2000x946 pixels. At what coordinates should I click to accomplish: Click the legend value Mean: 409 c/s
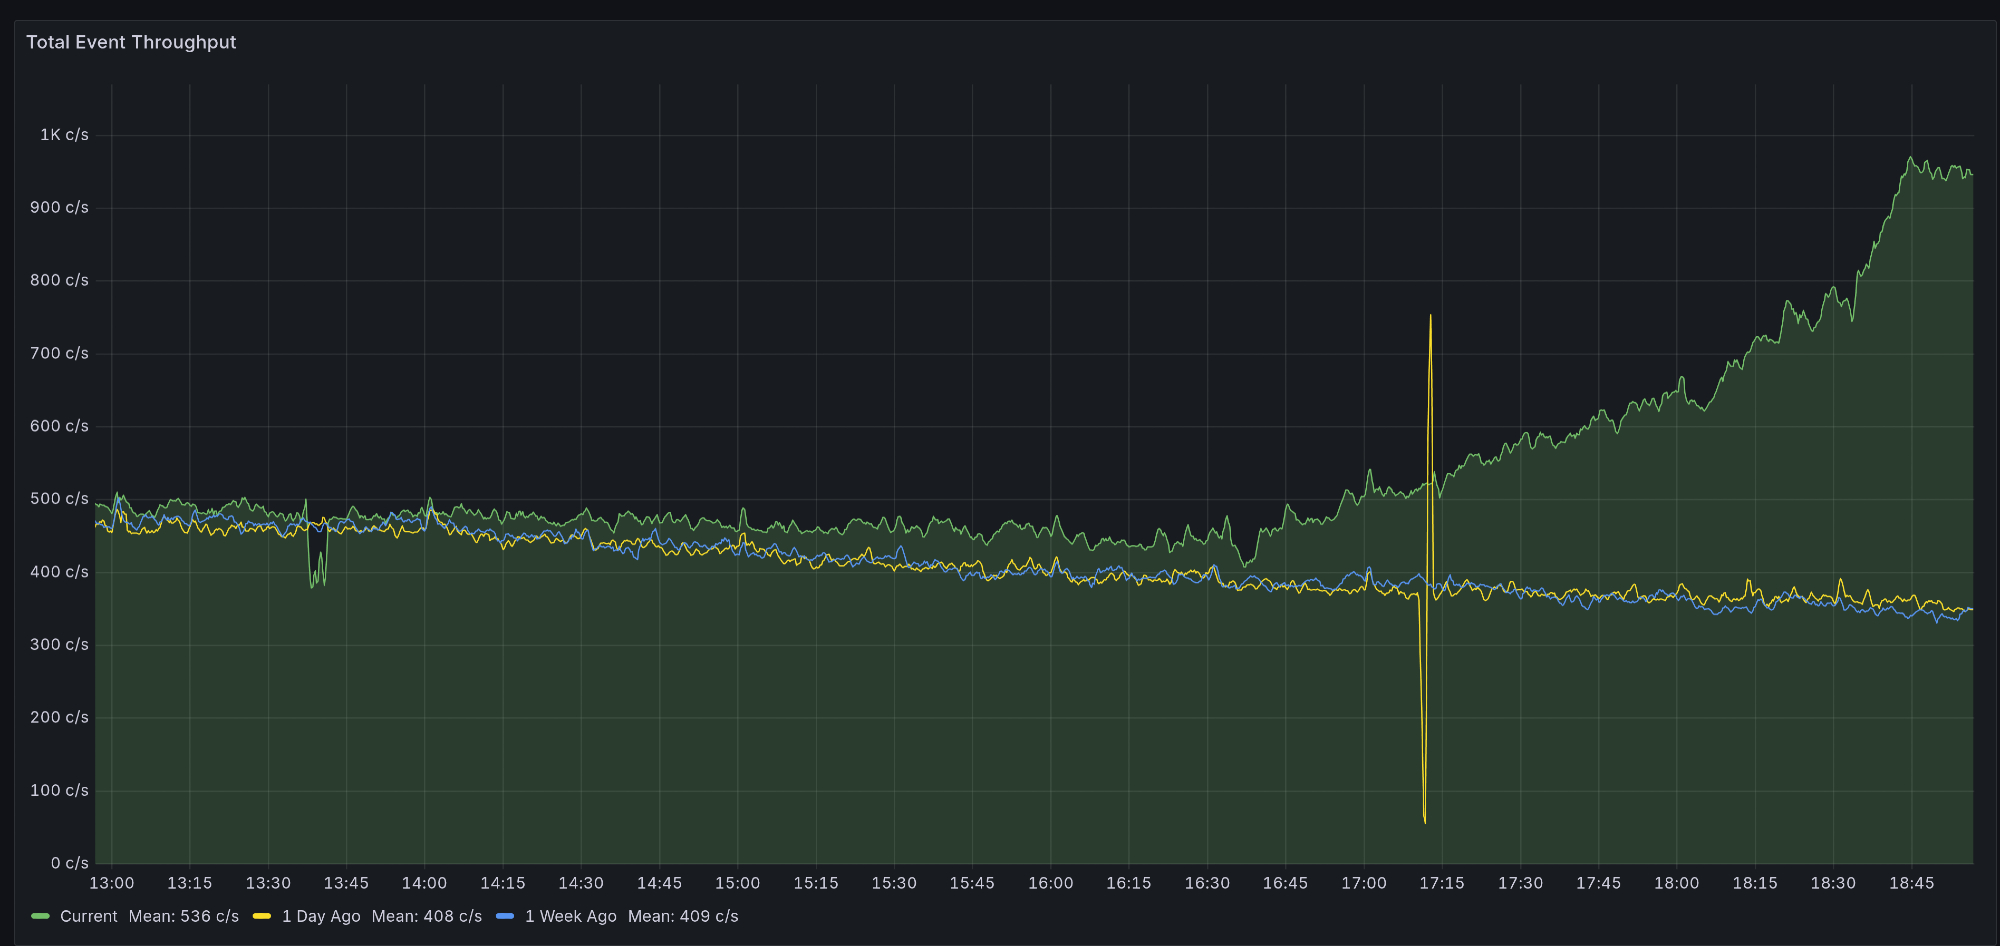[x=683, y=916]
